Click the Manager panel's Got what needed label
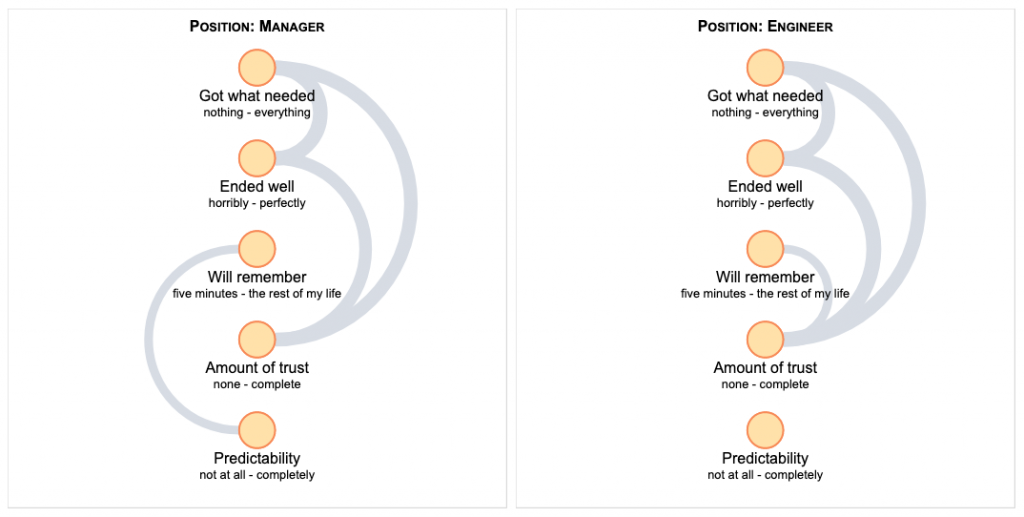The height and width of the screenshot is (517, 1024). (257, 96)
